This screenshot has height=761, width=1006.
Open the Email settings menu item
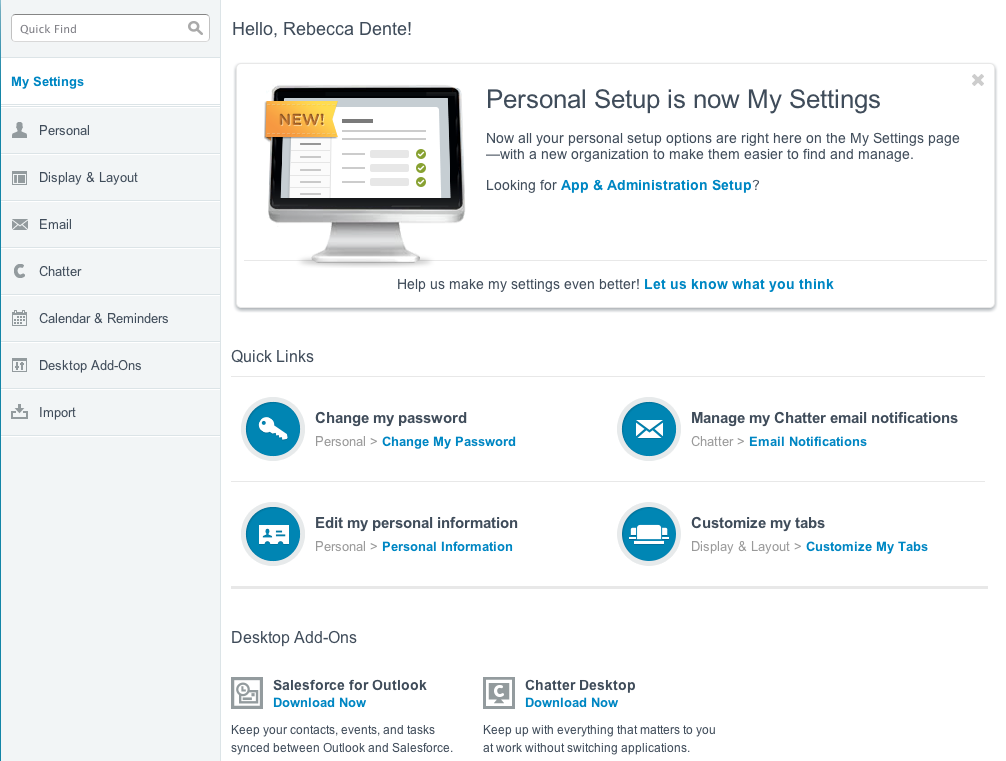(55, 224)
